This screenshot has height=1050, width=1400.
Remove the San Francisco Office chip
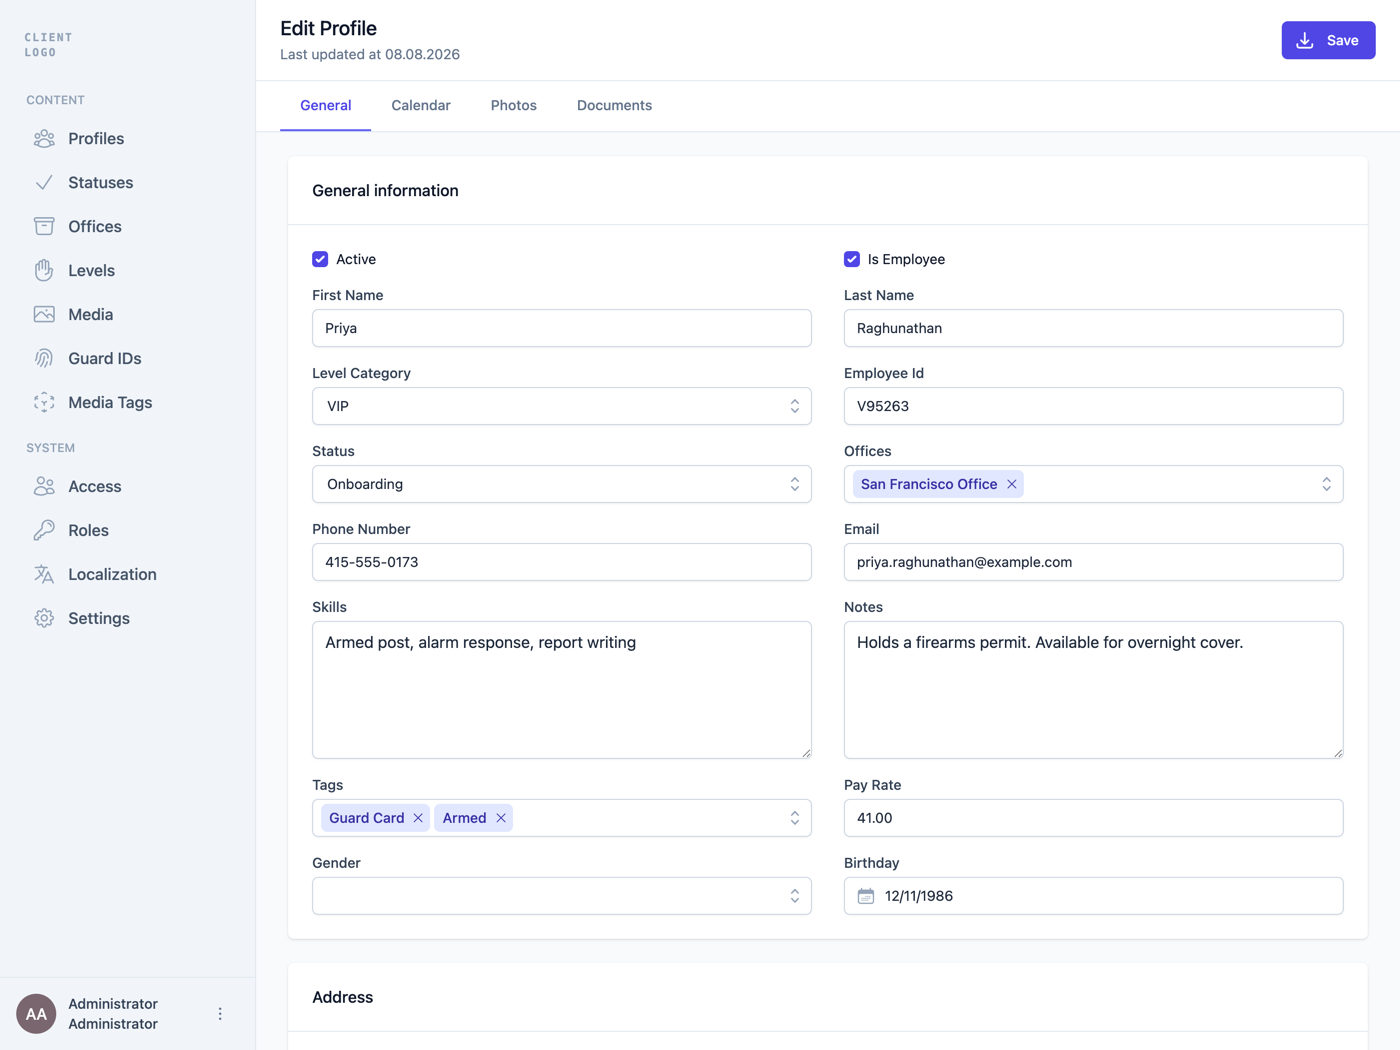pos(1012,484)
